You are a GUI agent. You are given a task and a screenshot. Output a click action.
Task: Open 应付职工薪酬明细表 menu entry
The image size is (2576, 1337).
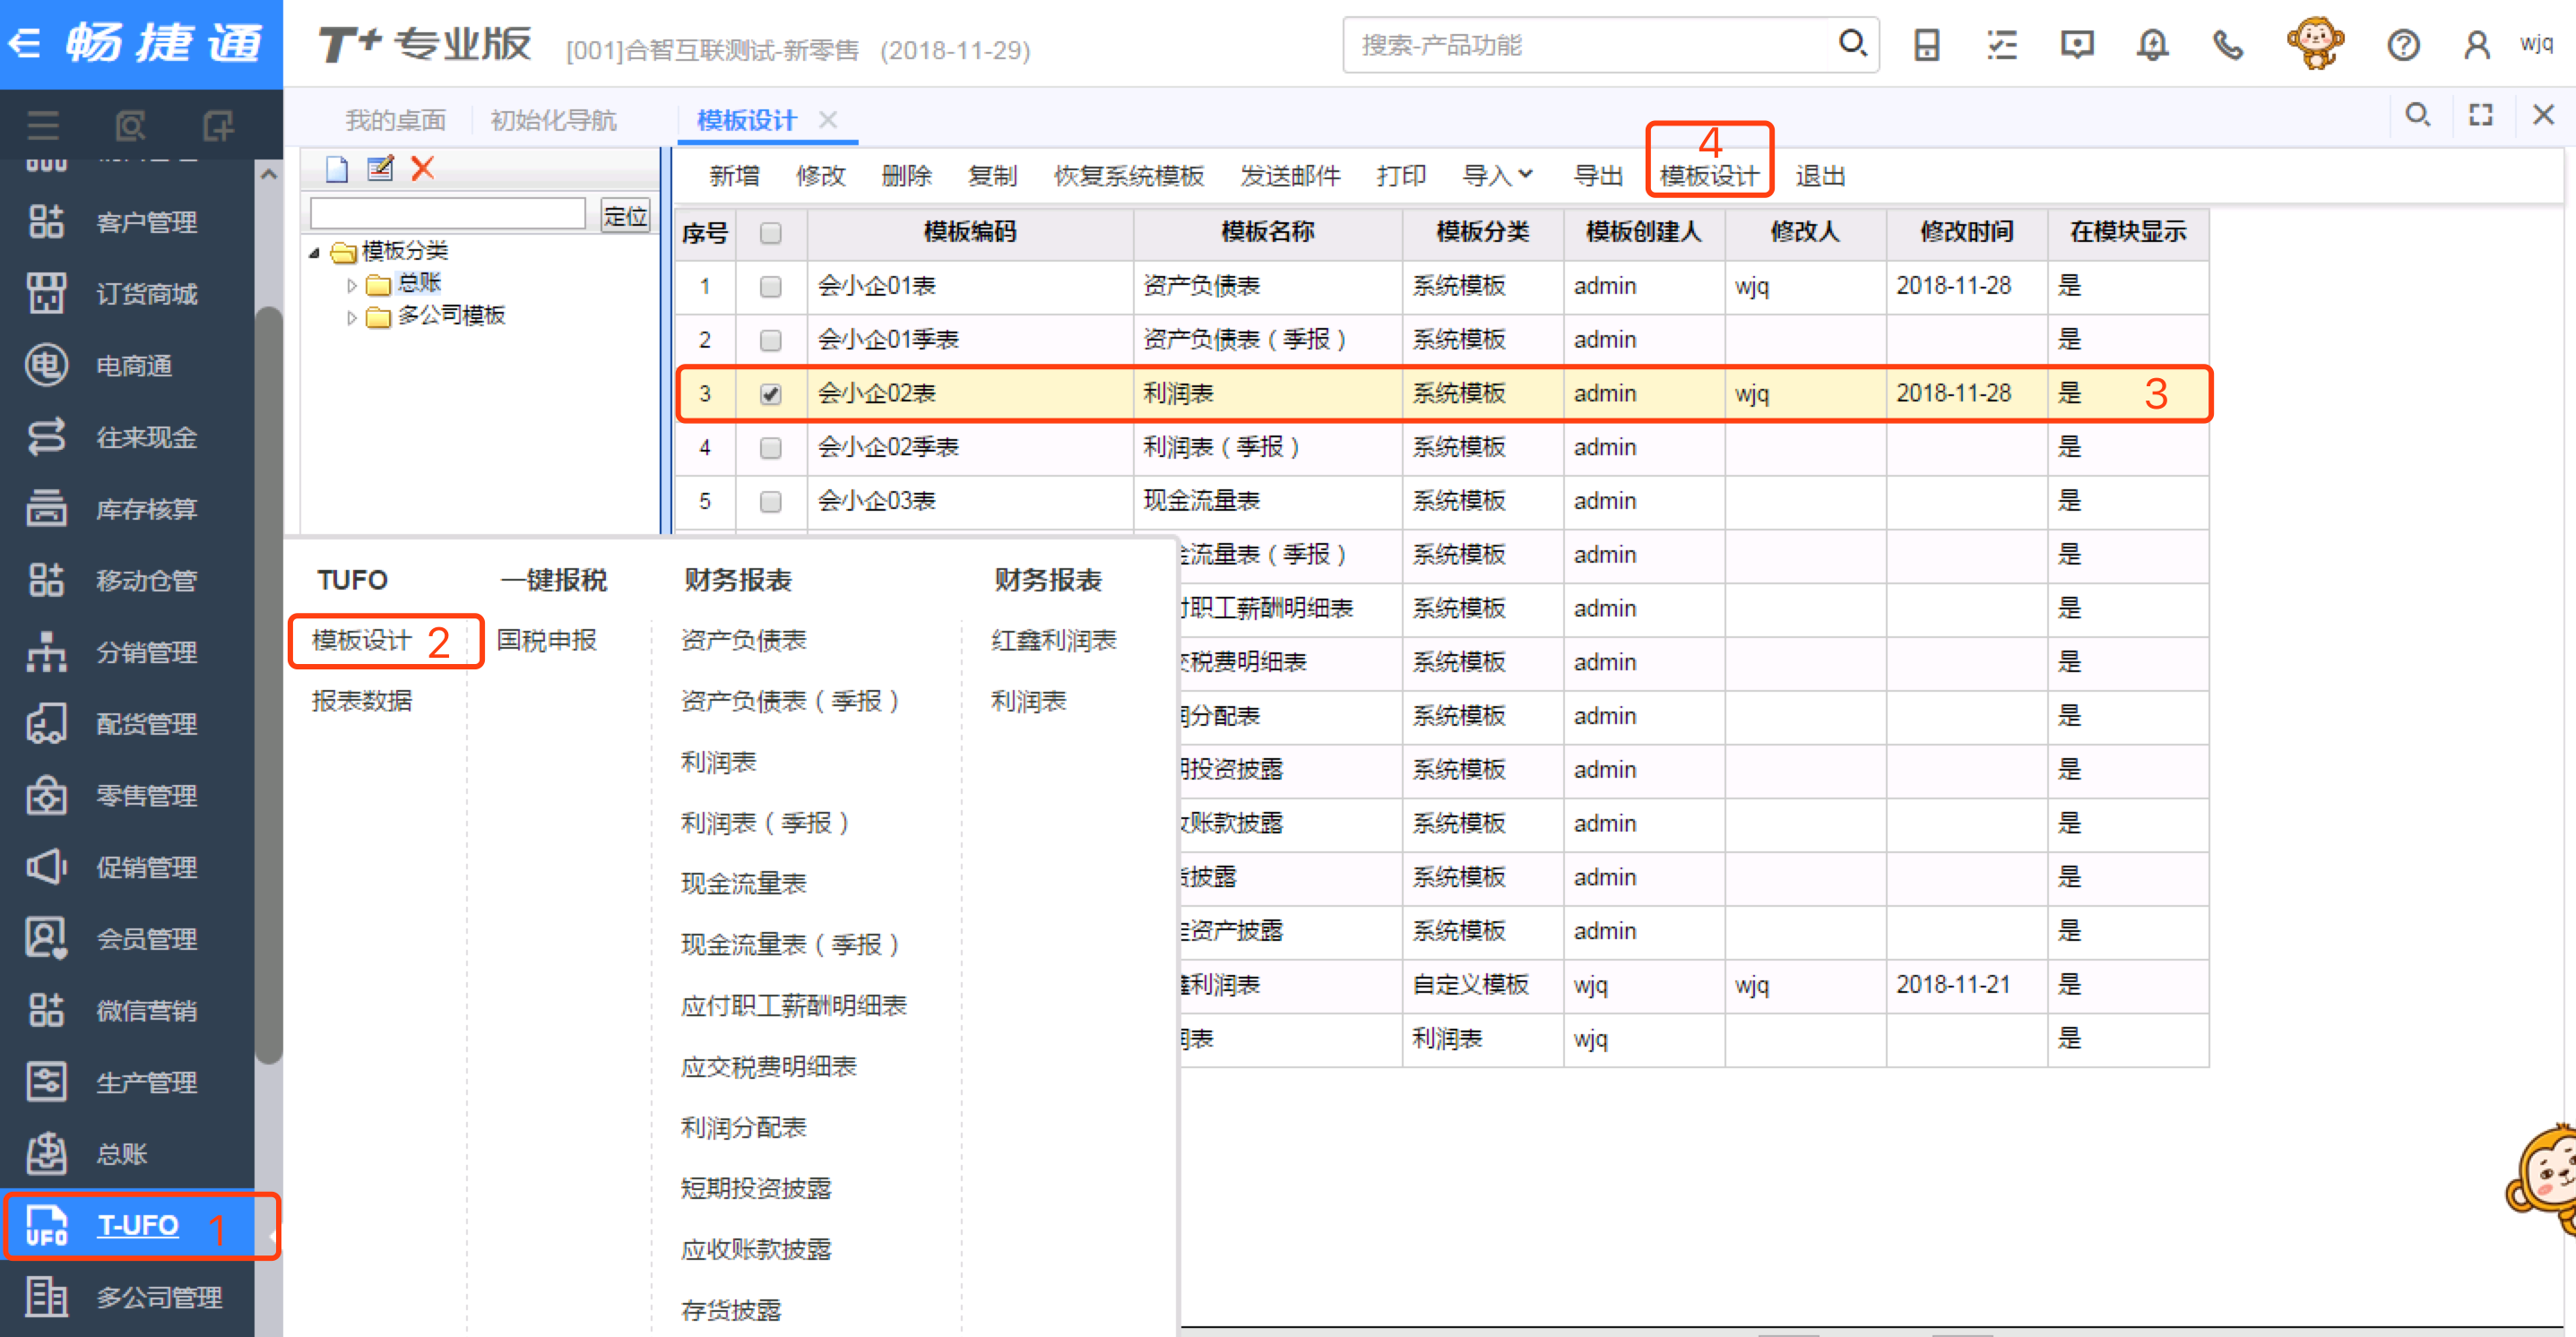click(793, 1006)
